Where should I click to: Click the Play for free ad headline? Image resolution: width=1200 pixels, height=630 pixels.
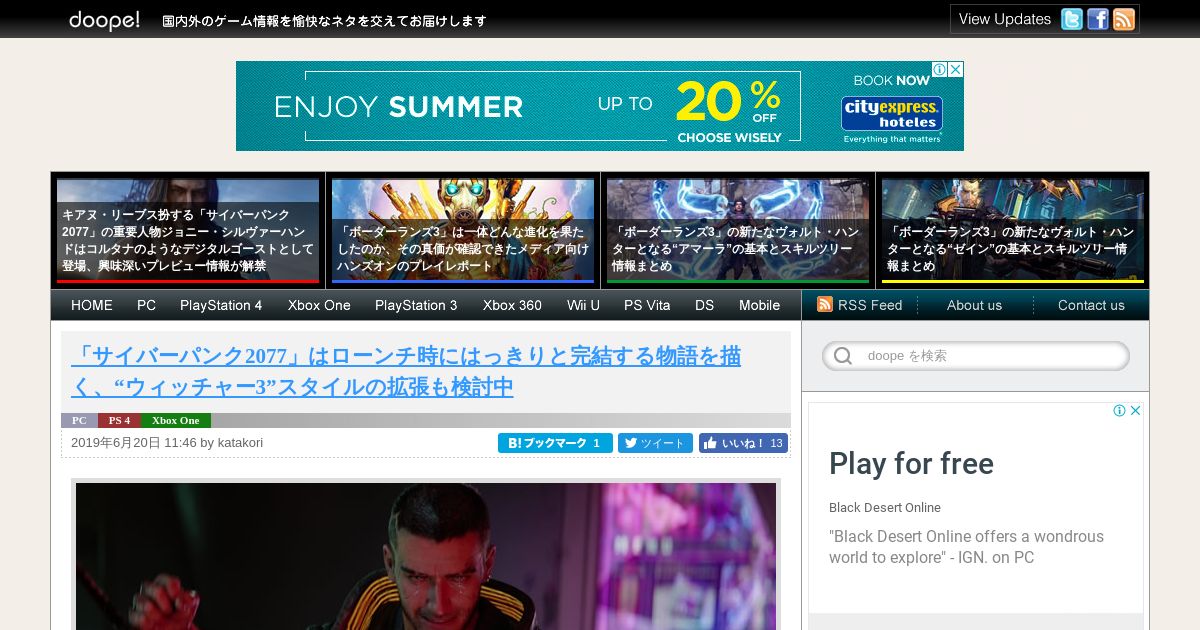click(x=911, y=464)
